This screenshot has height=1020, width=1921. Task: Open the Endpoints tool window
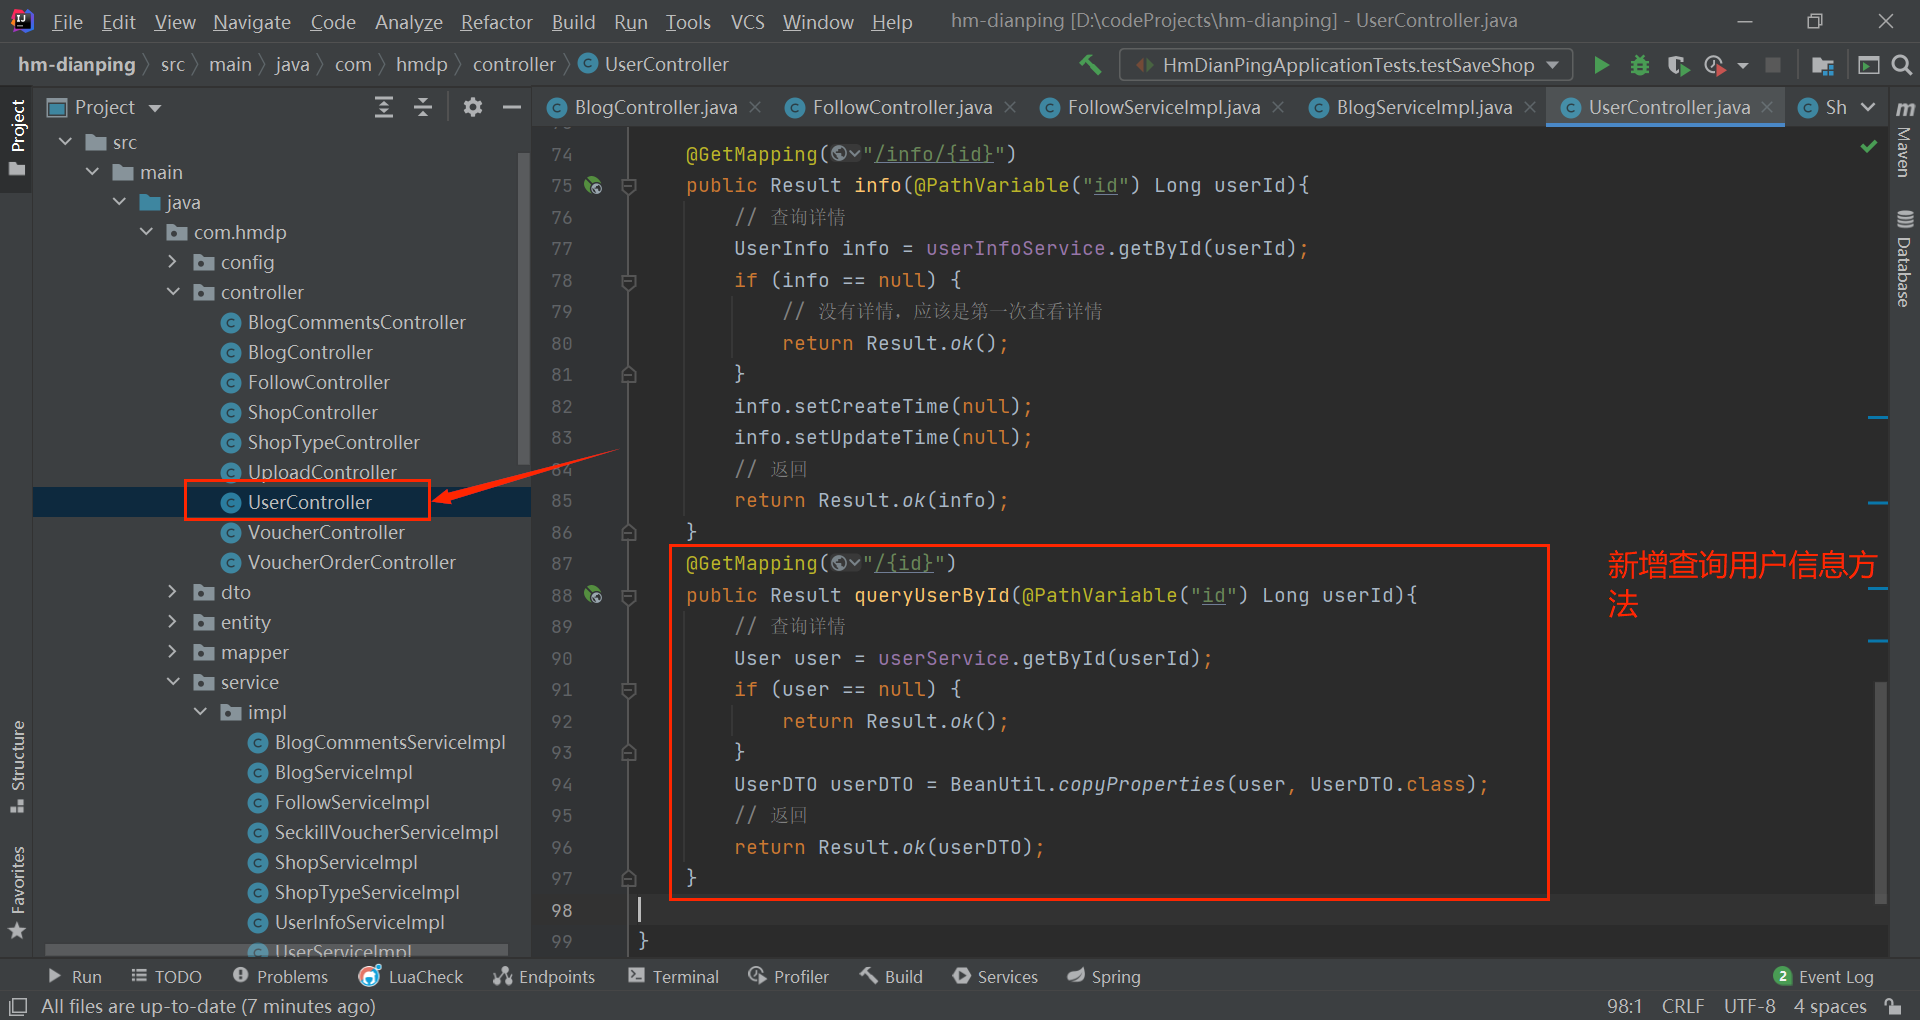544,977
